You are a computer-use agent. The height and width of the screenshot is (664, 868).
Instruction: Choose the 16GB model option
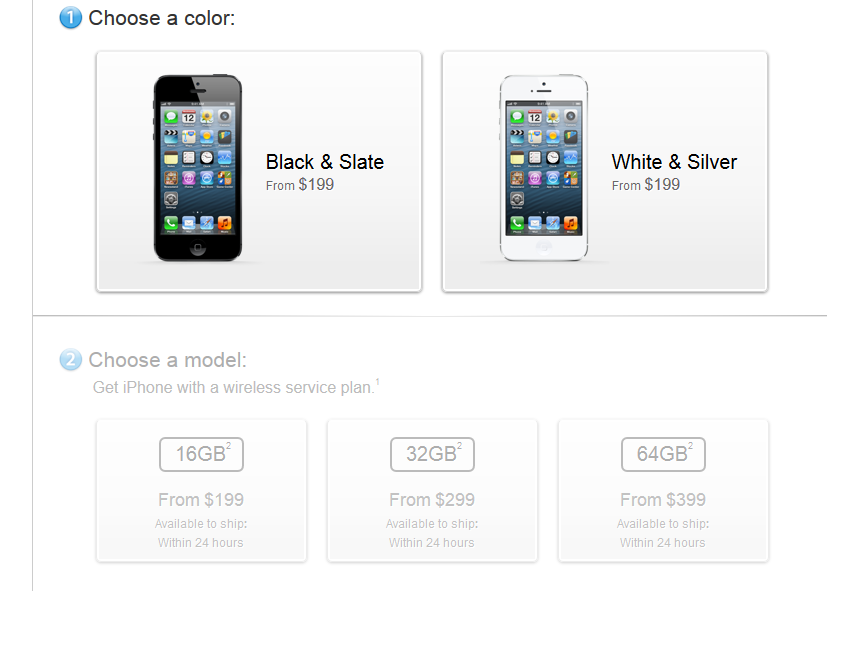(202, 491)
